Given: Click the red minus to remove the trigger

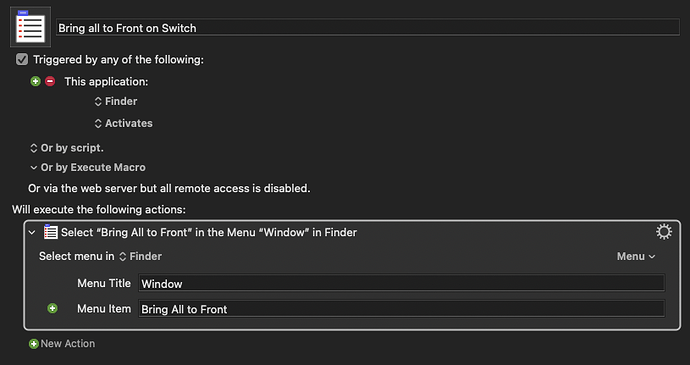Looking at the screenshot, I should click(x=50, y=81).
